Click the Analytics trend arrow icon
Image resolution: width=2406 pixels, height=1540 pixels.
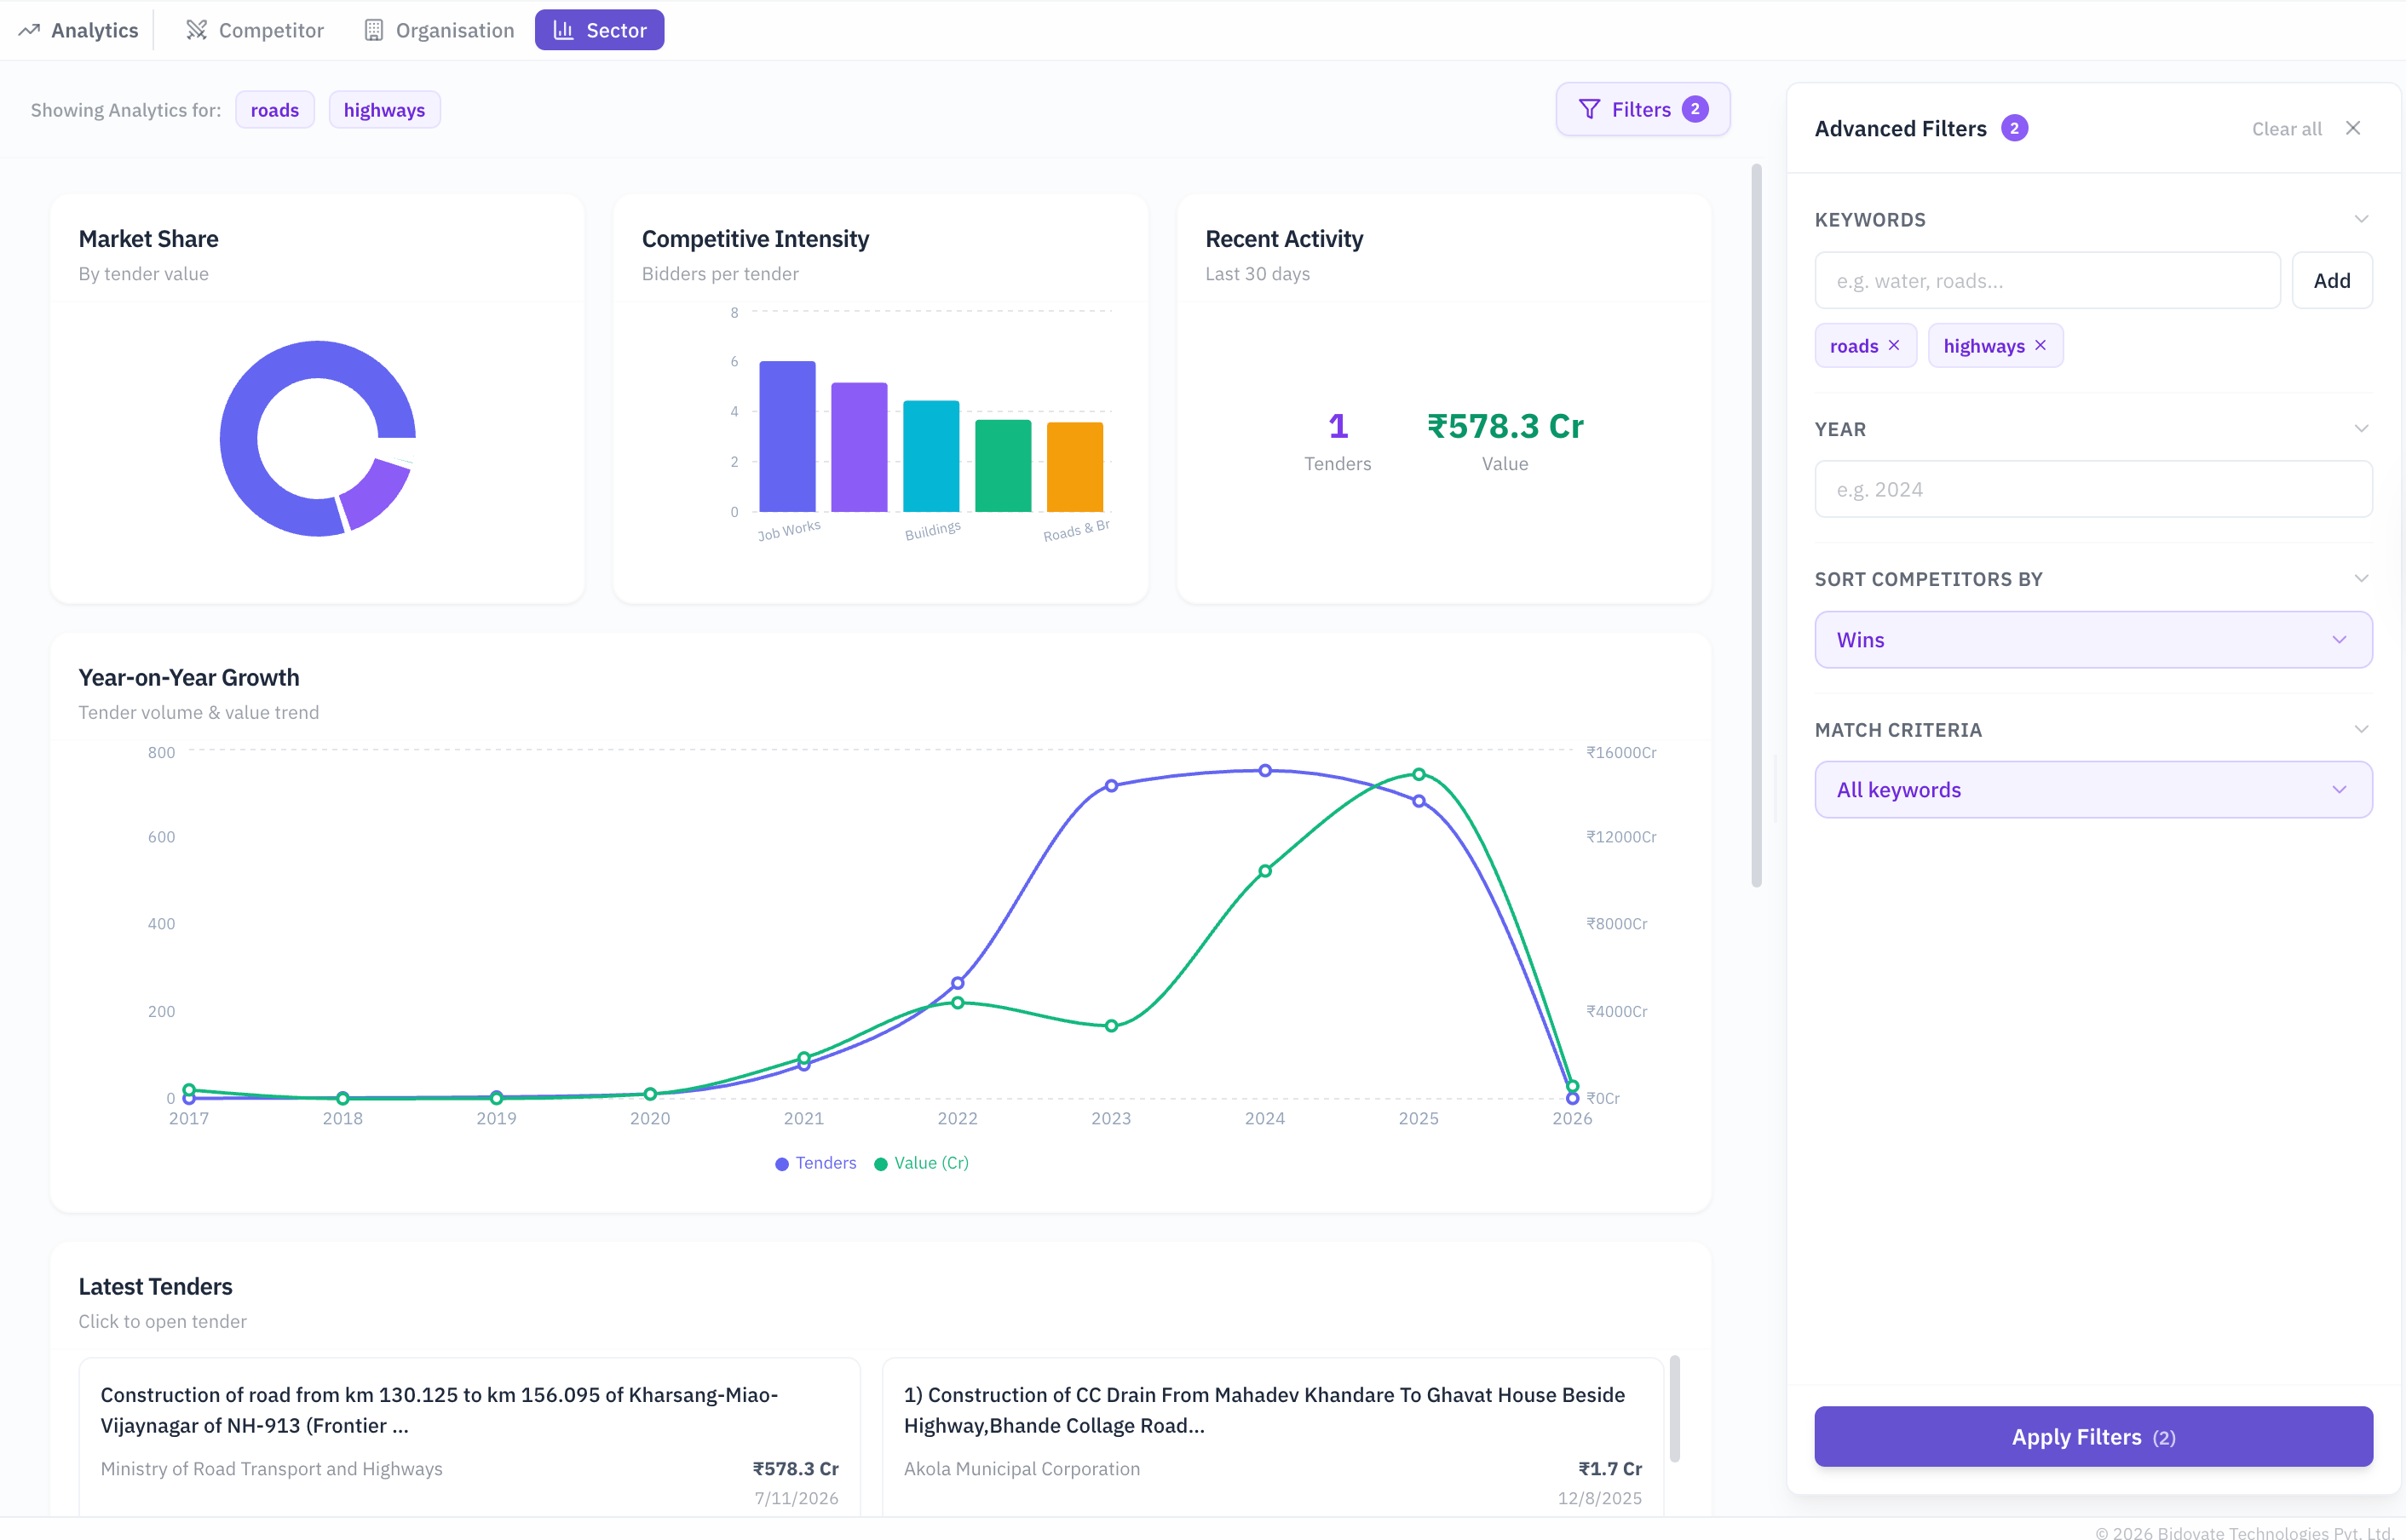coord(29,30)
